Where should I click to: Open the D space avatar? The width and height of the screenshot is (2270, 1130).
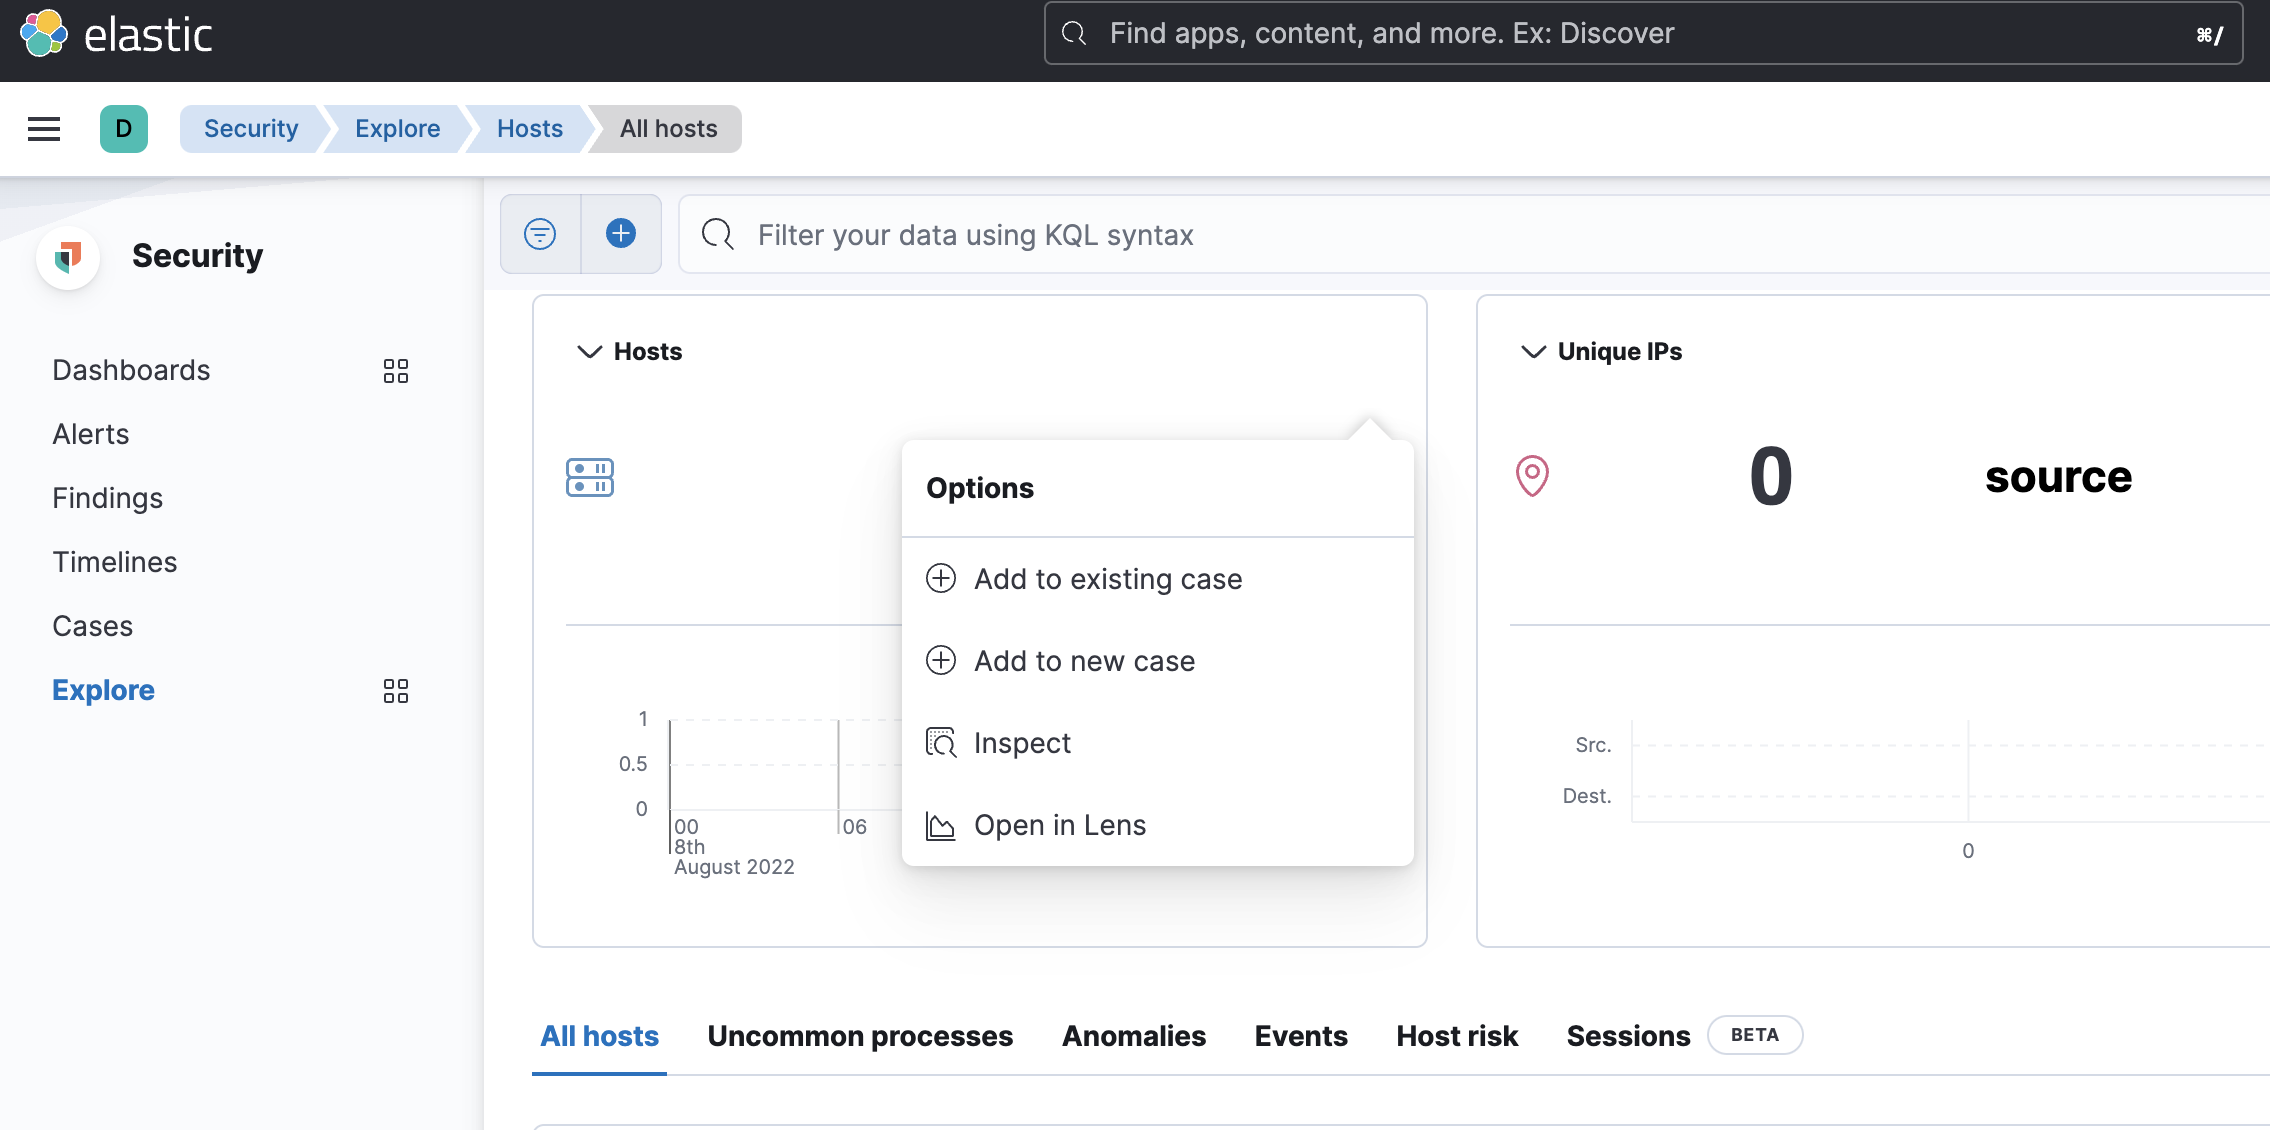pyautogui.click(x=124, y=129)
